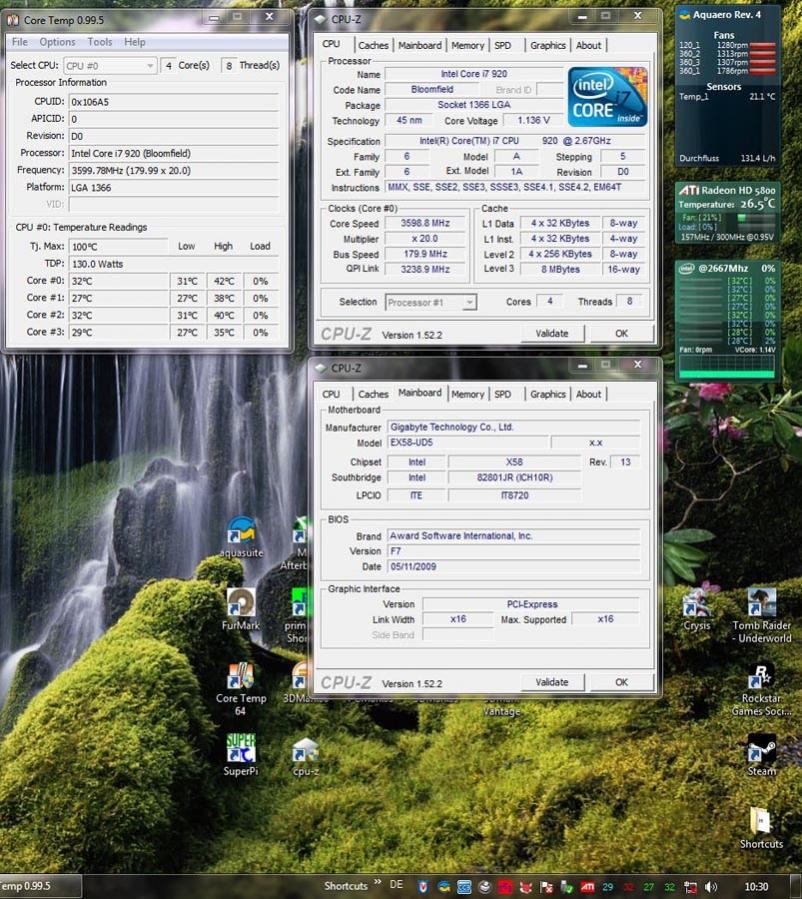
Task: Click Validate in top CPU-Z window
Action: pos(552,334)
